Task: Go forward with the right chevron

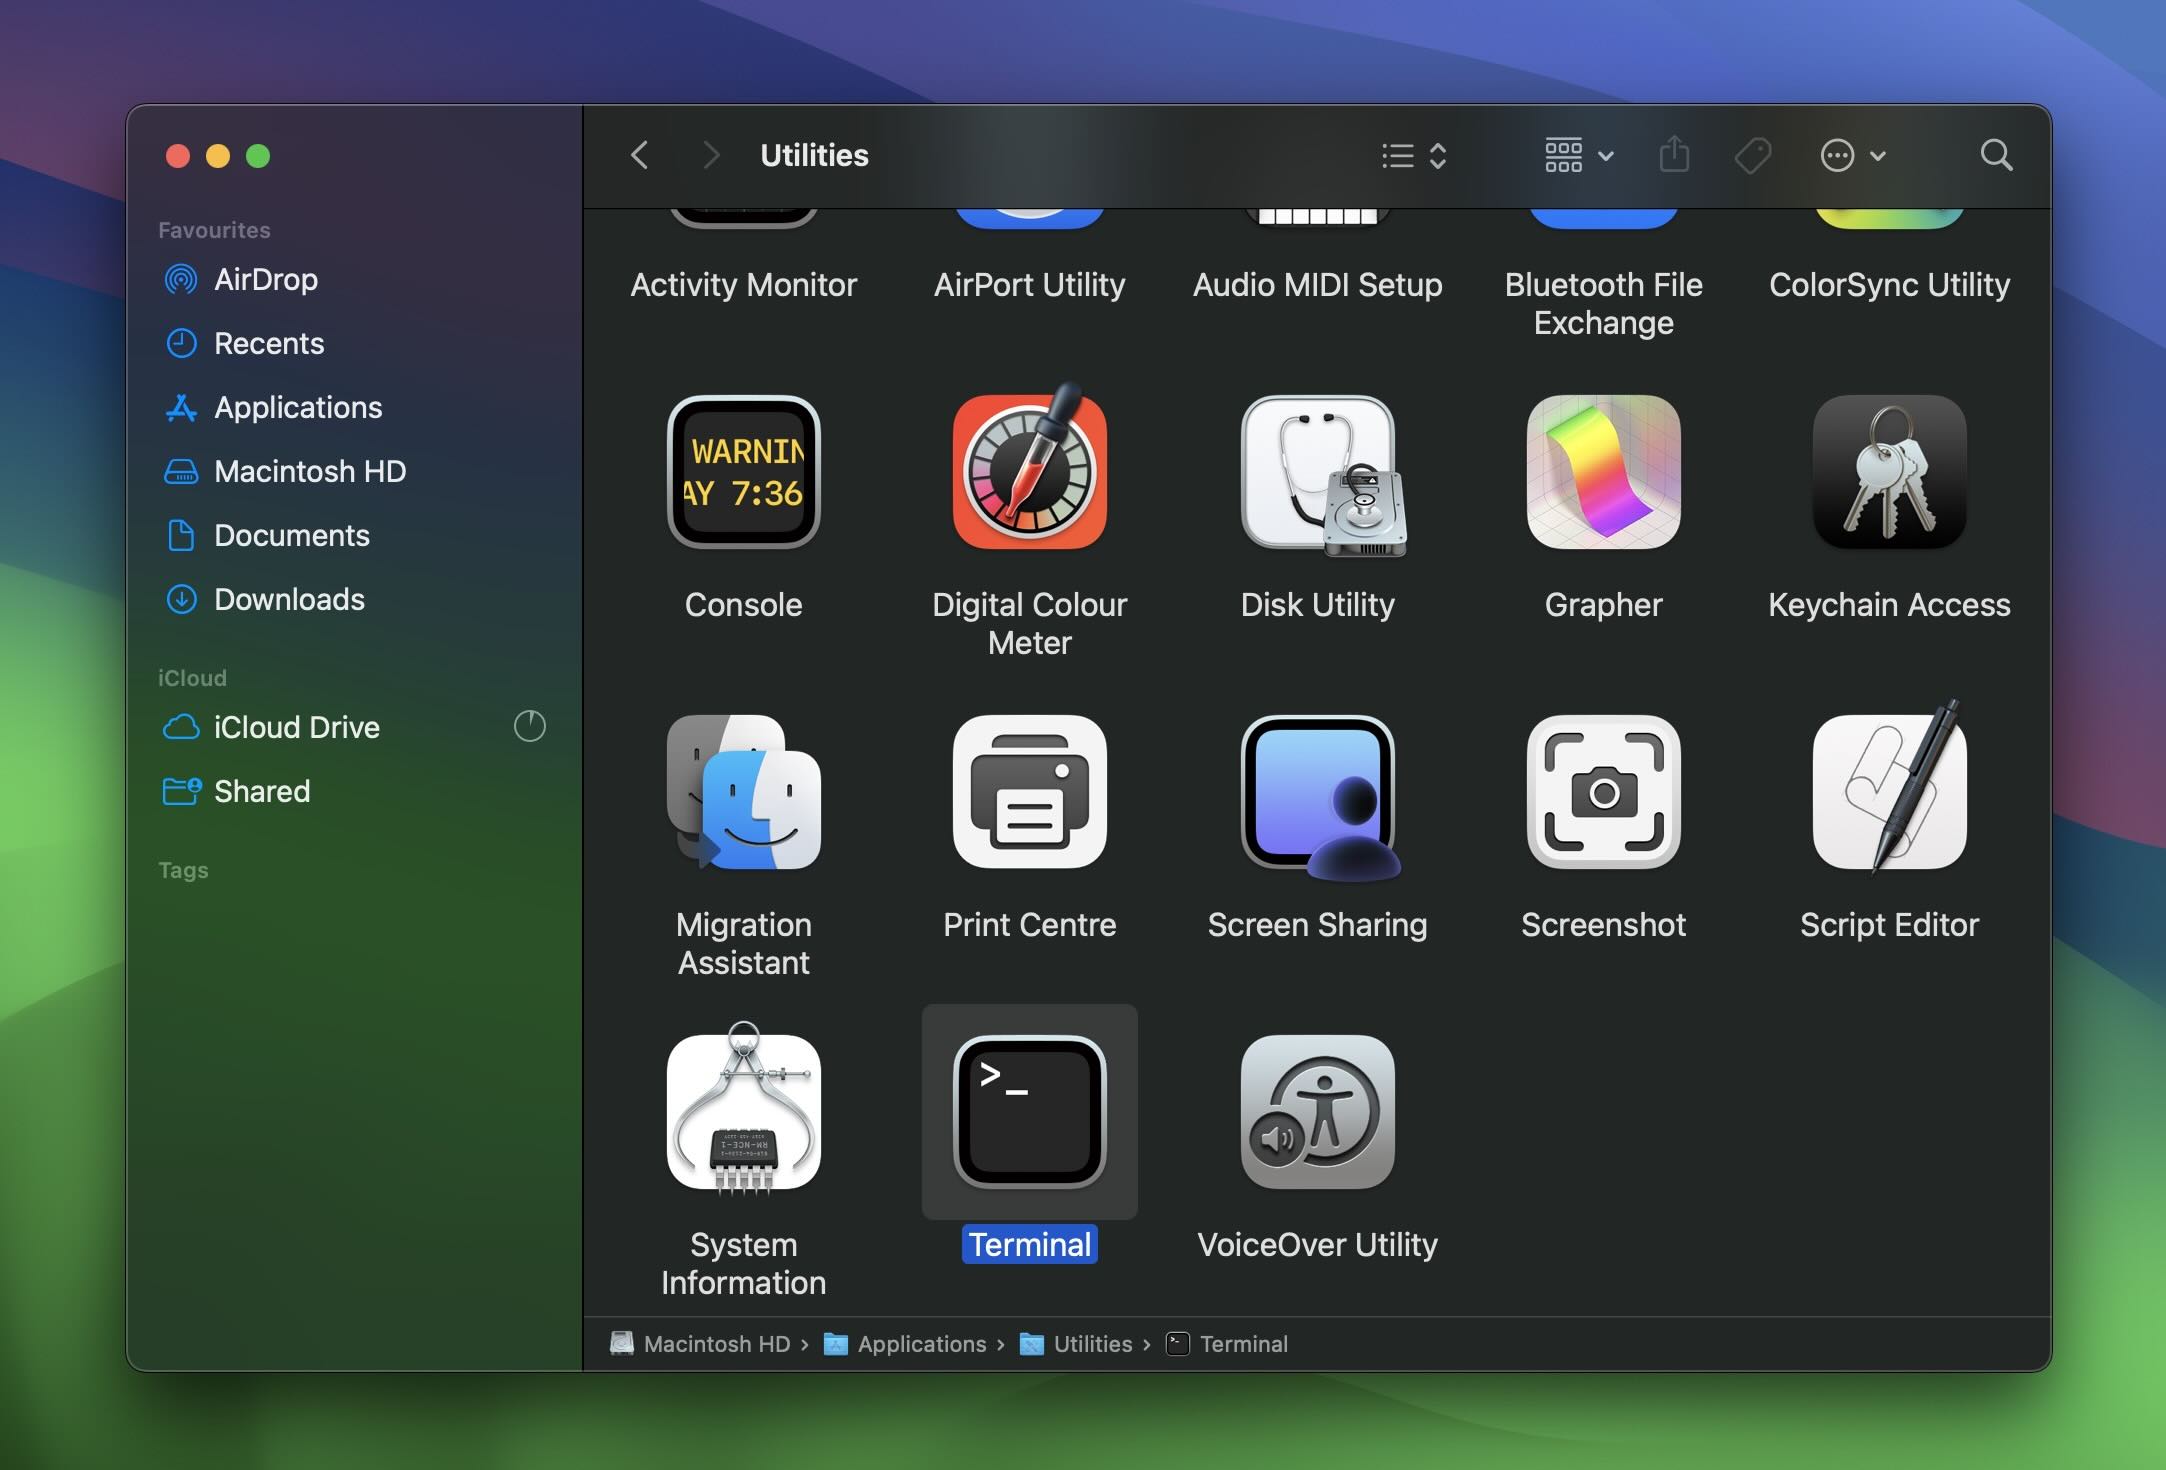Action: click(x=710, y=155)
